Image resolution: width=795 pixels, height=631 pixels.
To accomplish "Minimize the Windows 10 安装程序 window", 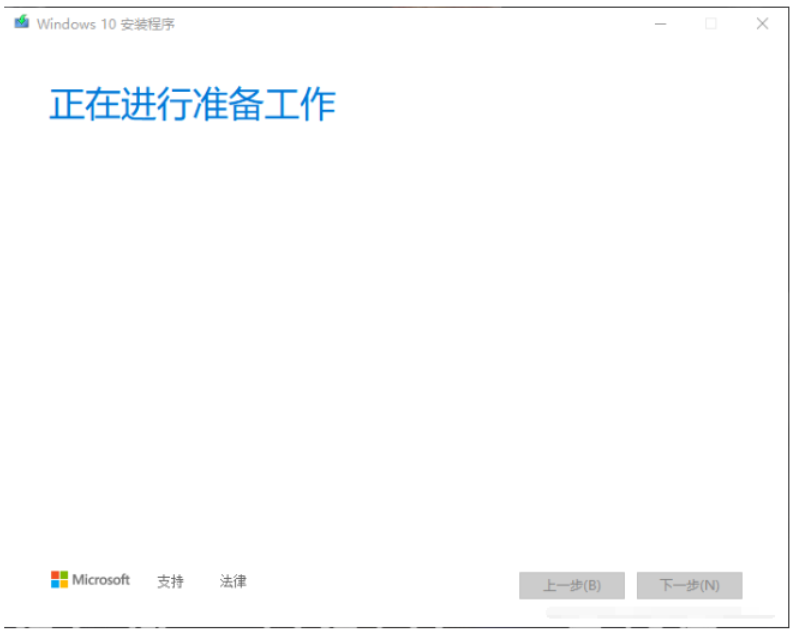I will click(x=660, y=24).
